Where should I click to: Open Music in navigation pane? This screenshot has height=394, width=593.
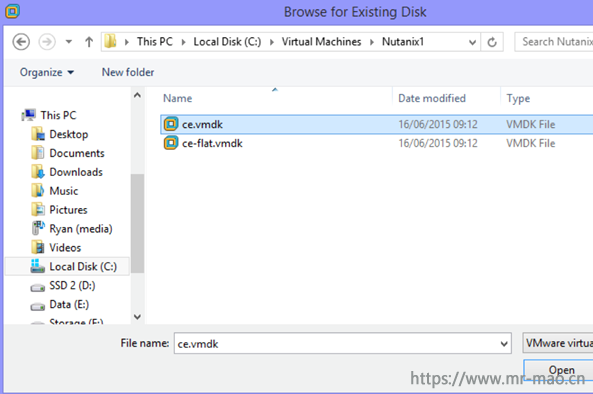[x=64, y=191]
